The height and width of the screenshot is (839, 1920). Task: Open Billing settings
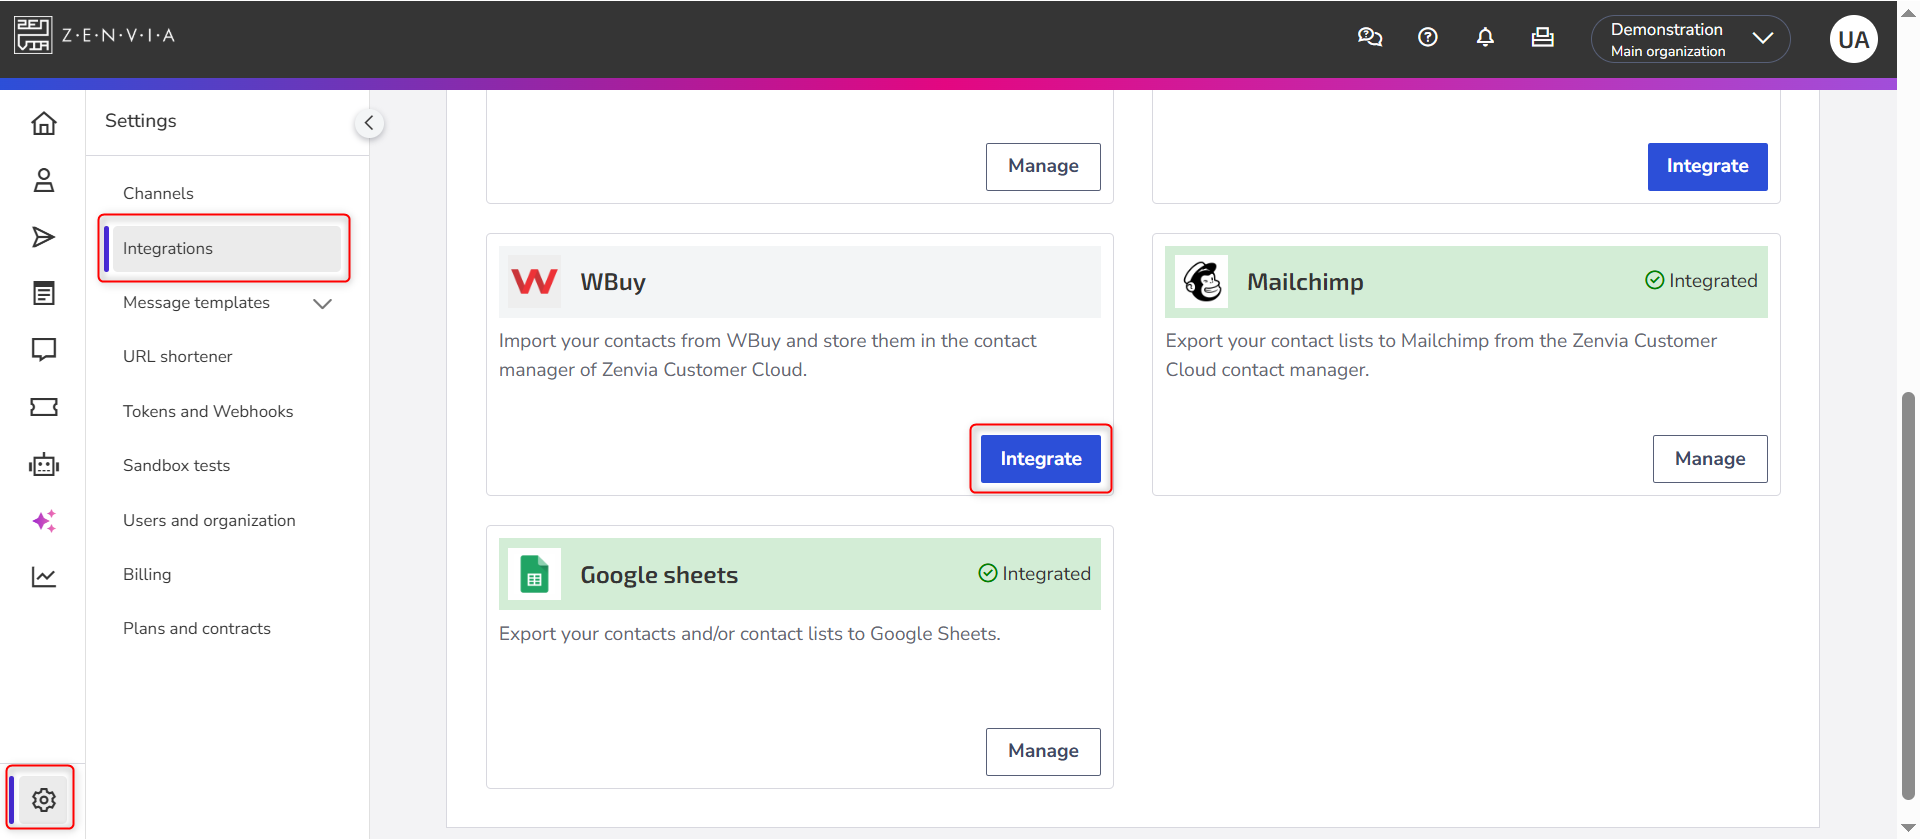(x=147, y=574)
